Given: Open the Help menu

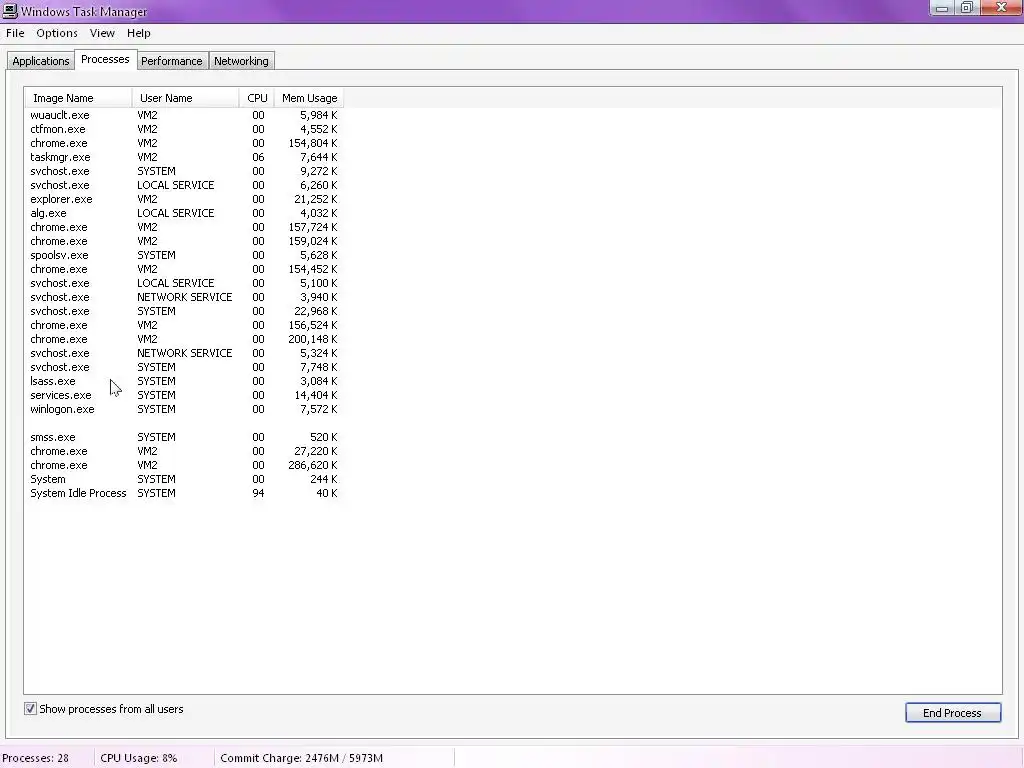Looking at the screenshot, I should click(x=138, y=33).
